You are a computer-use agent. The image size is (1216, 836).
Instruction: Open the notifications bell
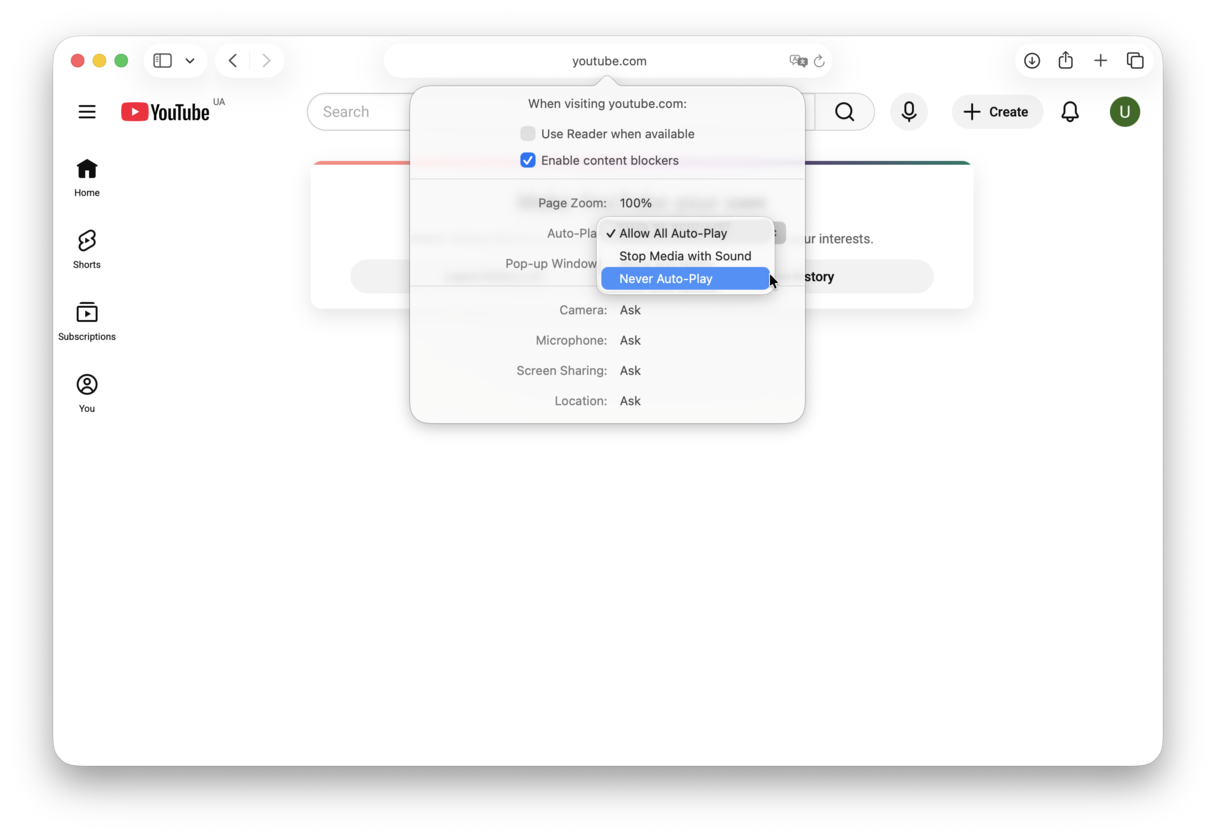(x=1070, y=112)
